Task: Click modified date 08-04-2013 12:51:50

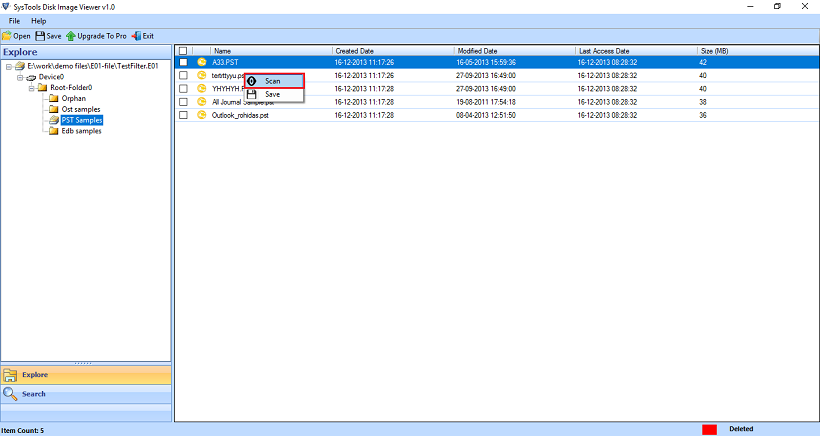Action: pos(486,115)
